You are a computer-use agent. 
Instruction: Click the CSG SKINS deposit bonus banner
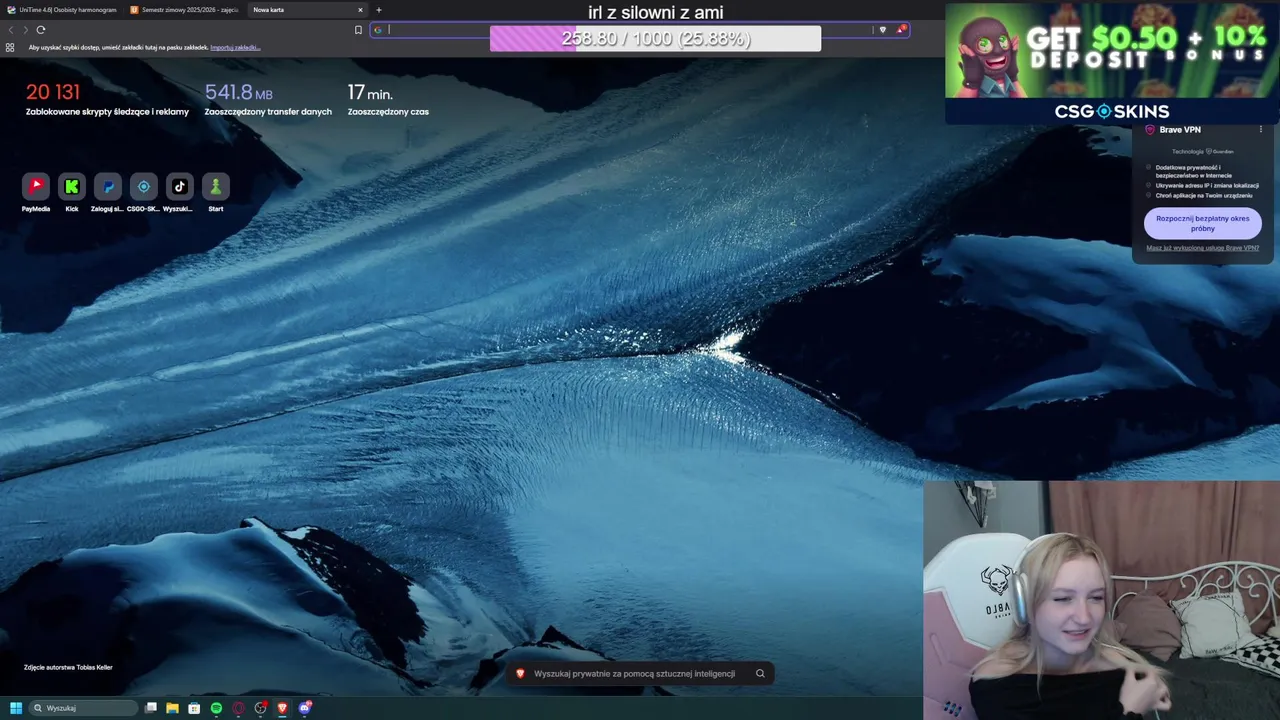(x=1112, y=62)
